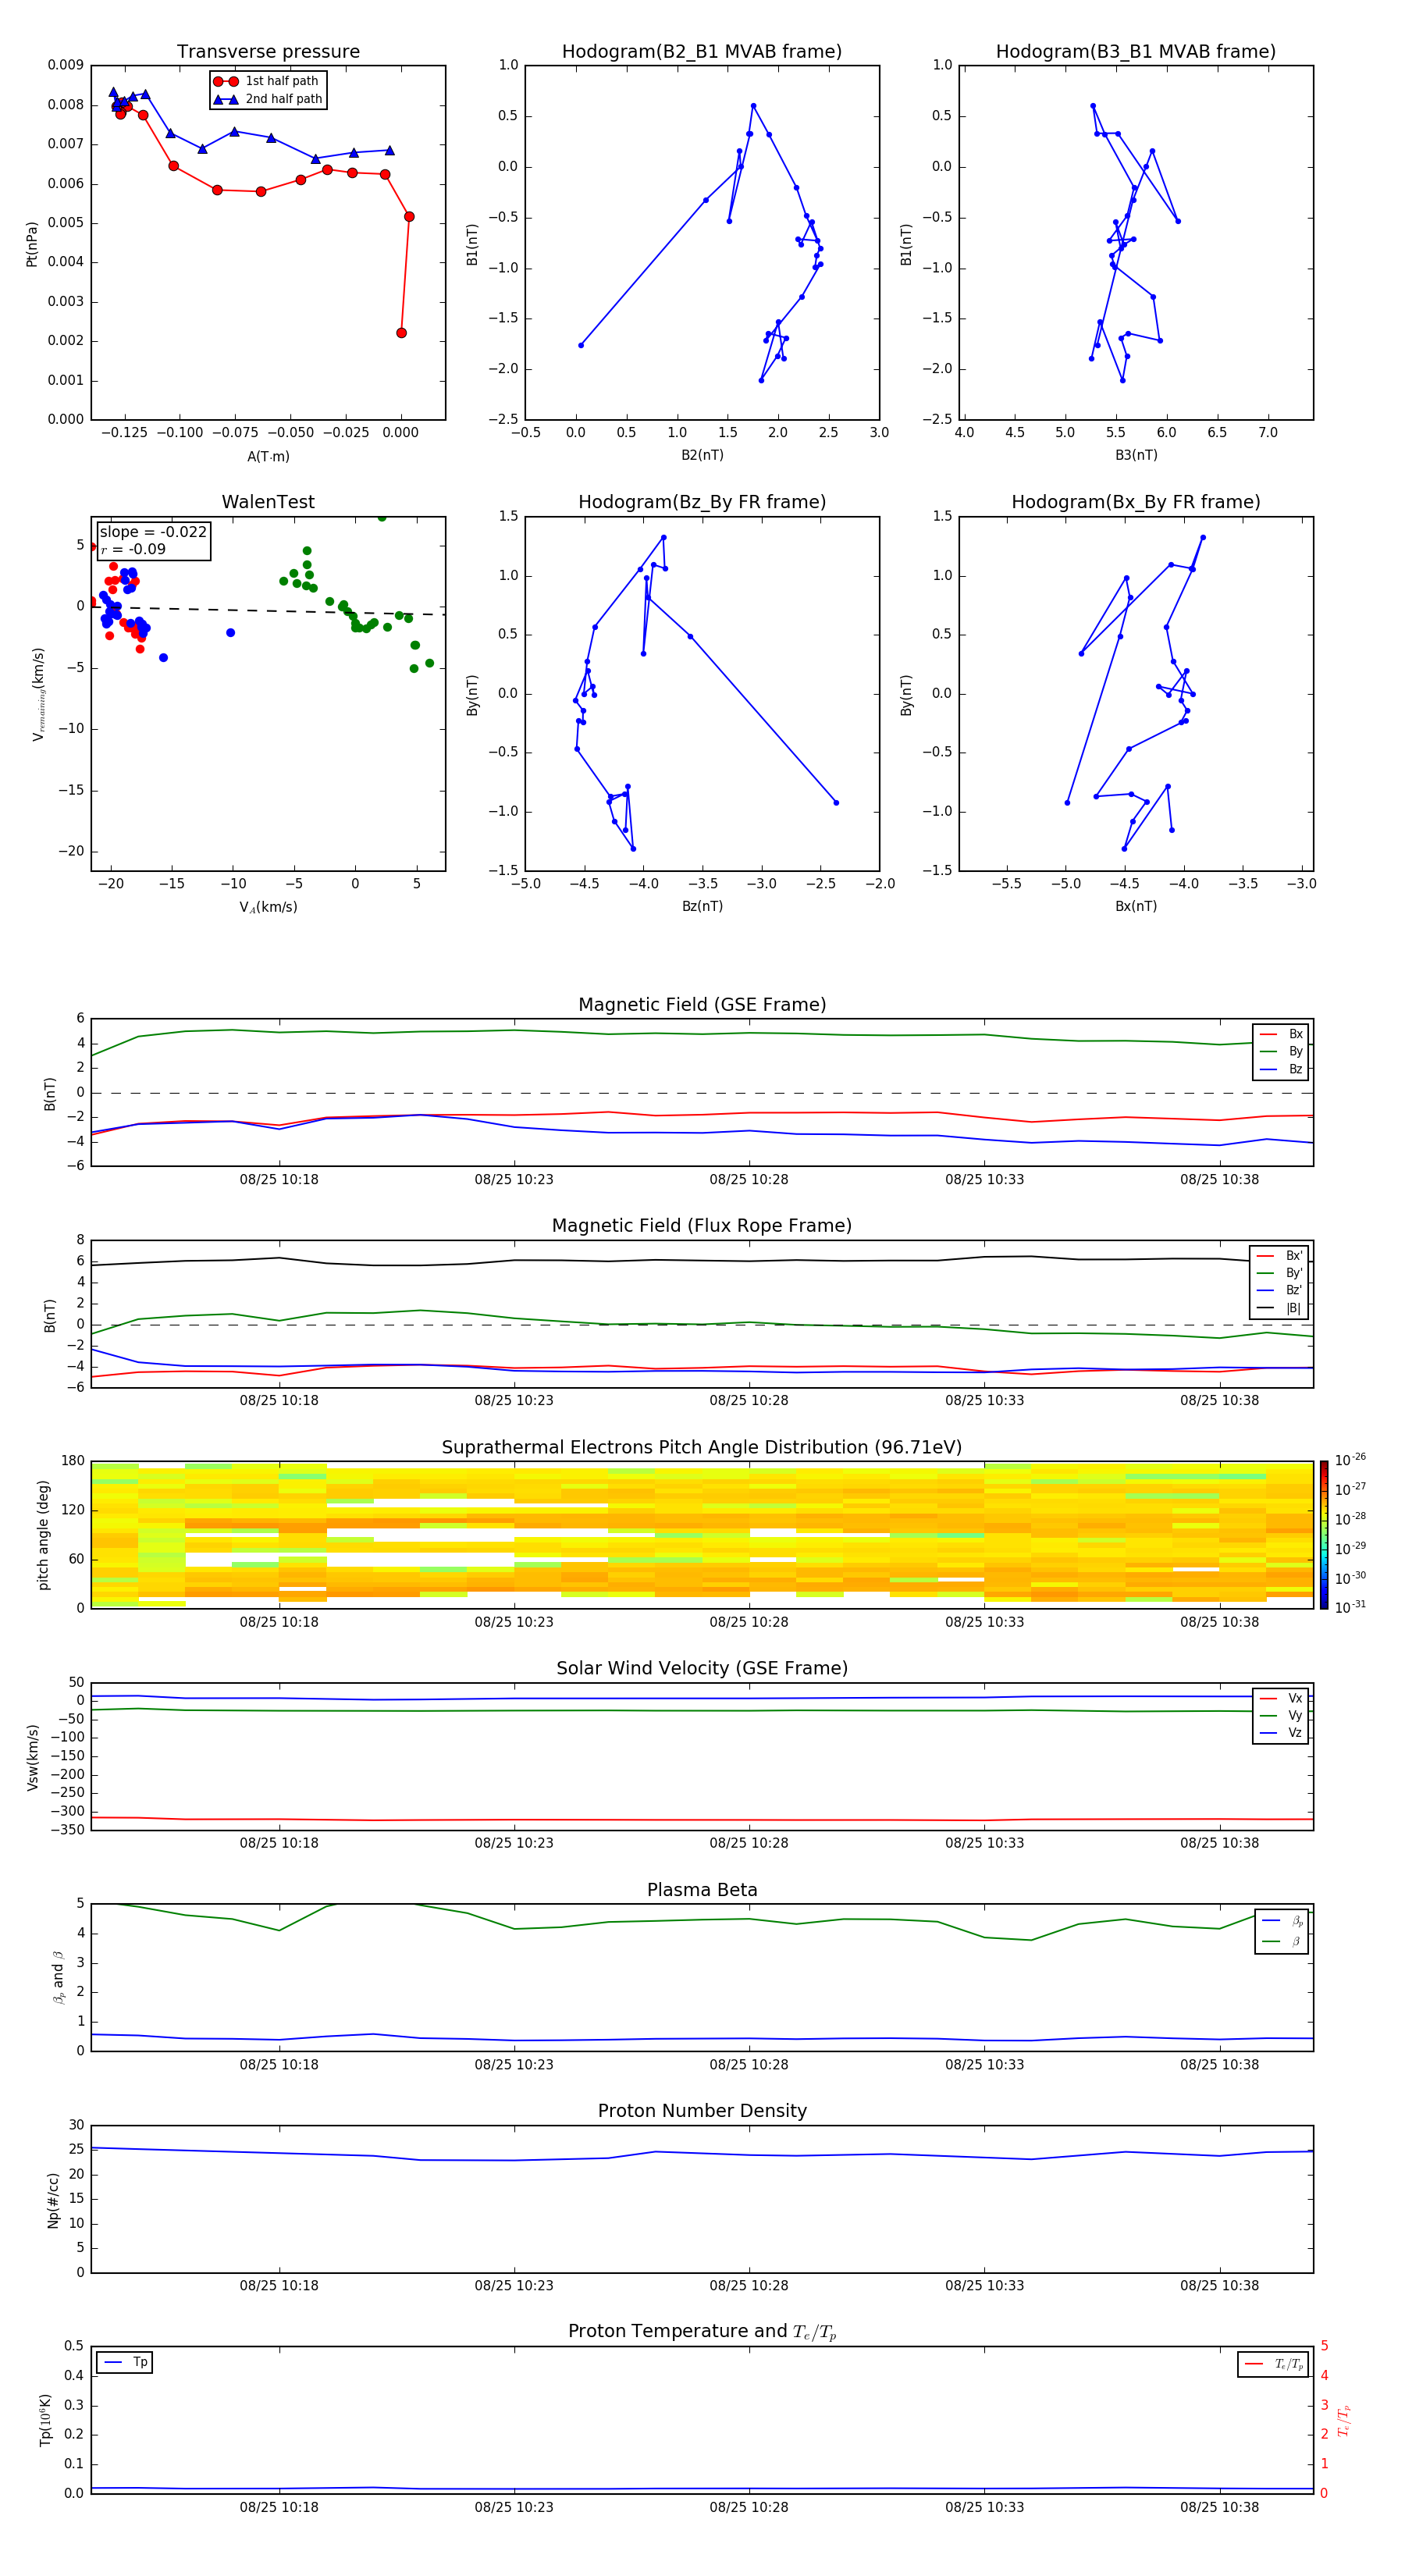
Task: Click the 'Vsw(km/s)' y-axis label
Action: 32,1757
